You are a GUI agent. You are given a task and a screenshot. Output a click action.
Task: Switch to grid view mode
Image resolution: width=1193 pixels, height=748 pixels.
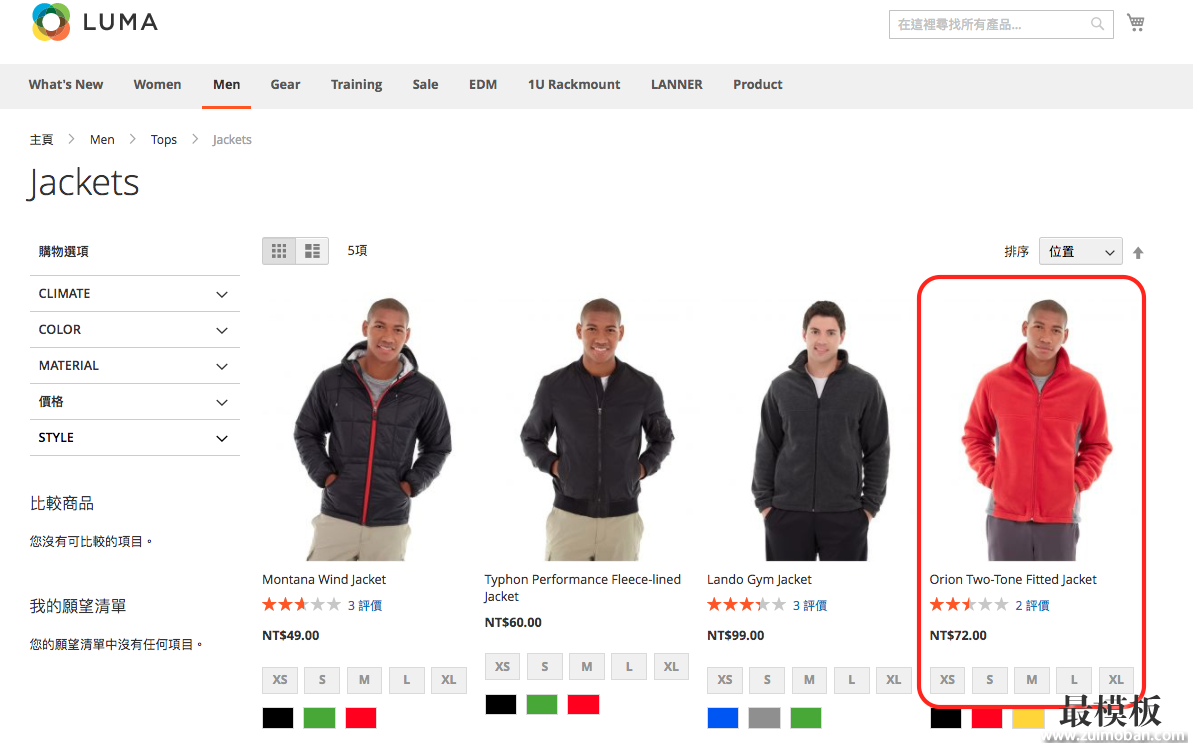coord(279,251)
